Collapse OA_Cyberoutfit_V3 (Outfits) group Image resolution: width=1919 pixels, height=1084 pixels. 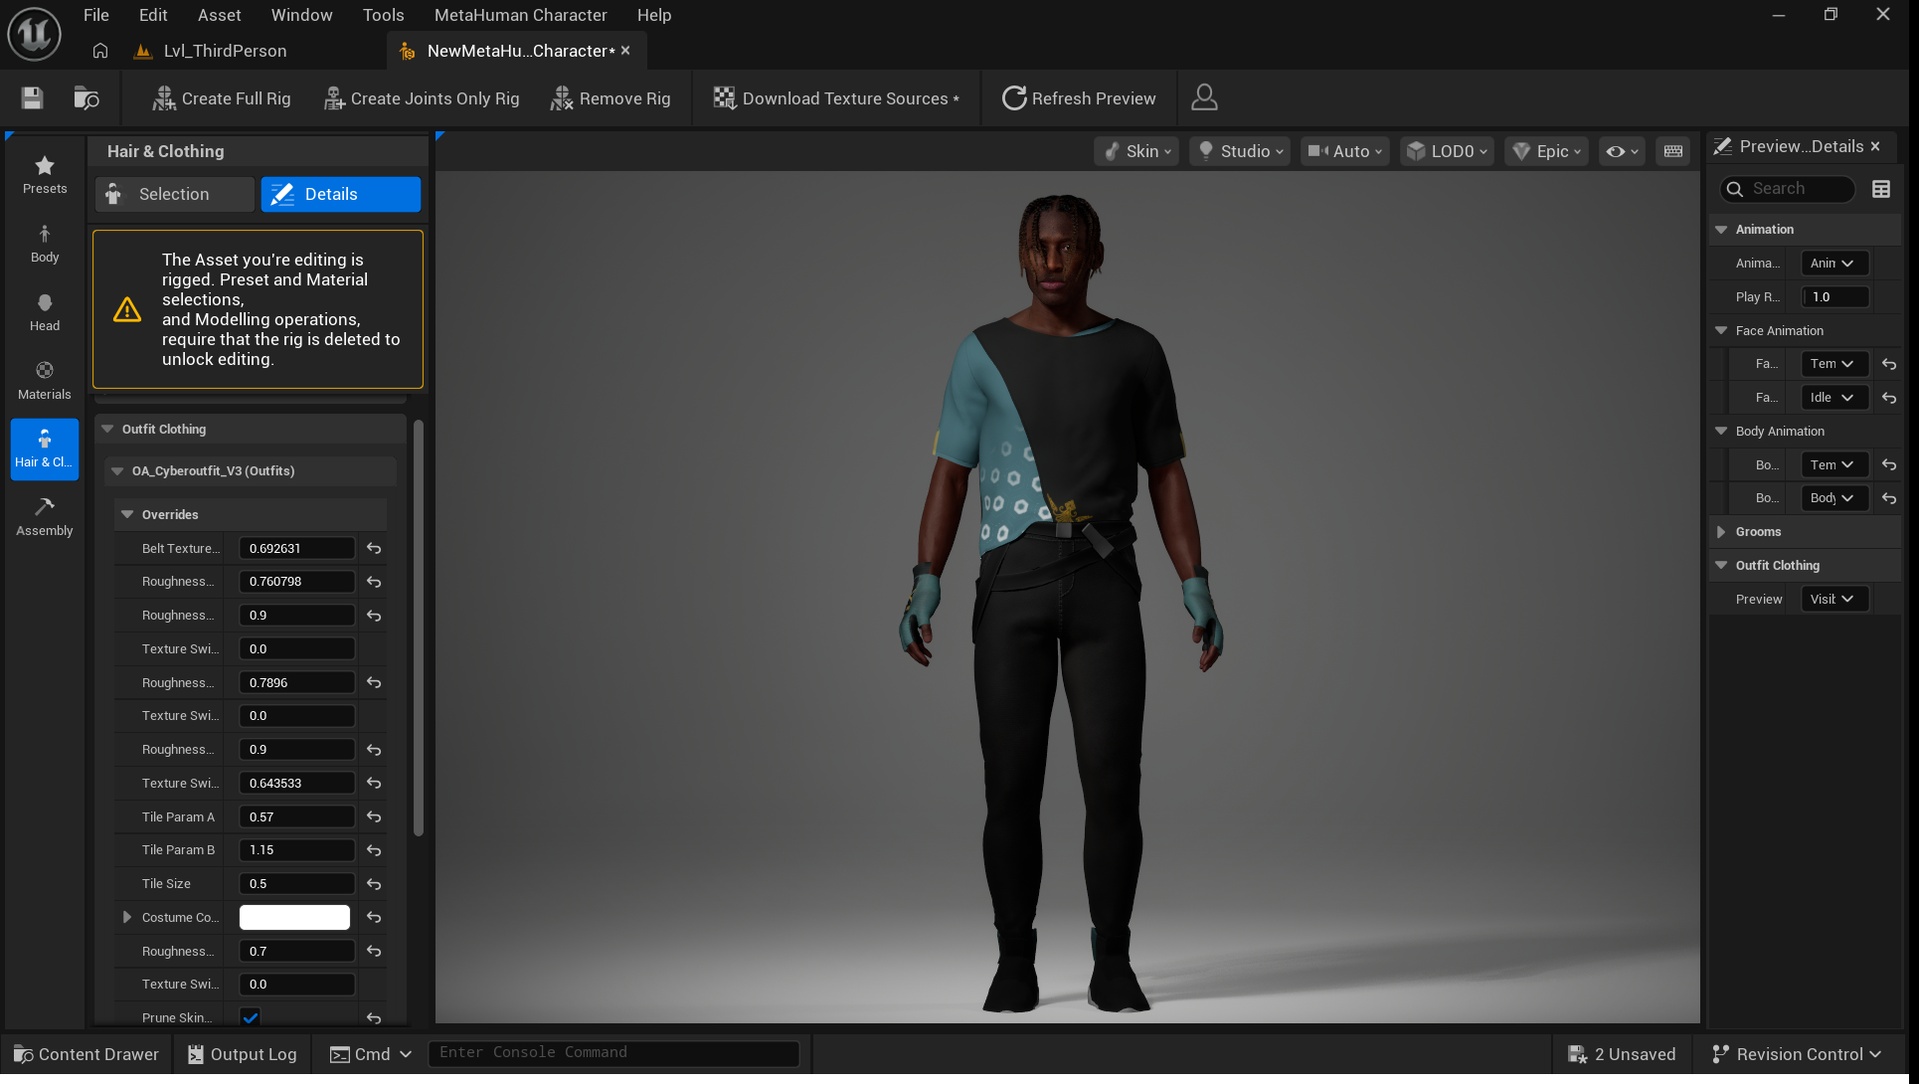point(117,471)
